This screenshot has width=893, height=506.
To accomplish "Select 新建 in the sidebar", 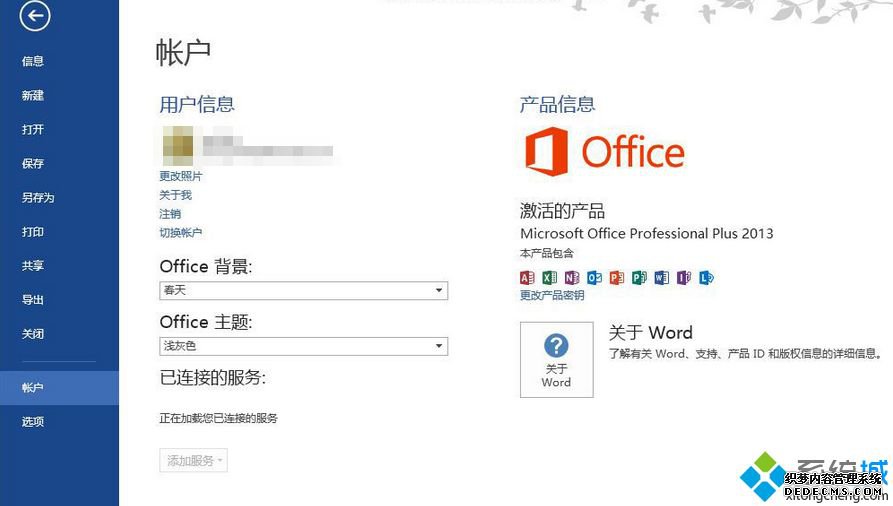I will click(33, 95).
